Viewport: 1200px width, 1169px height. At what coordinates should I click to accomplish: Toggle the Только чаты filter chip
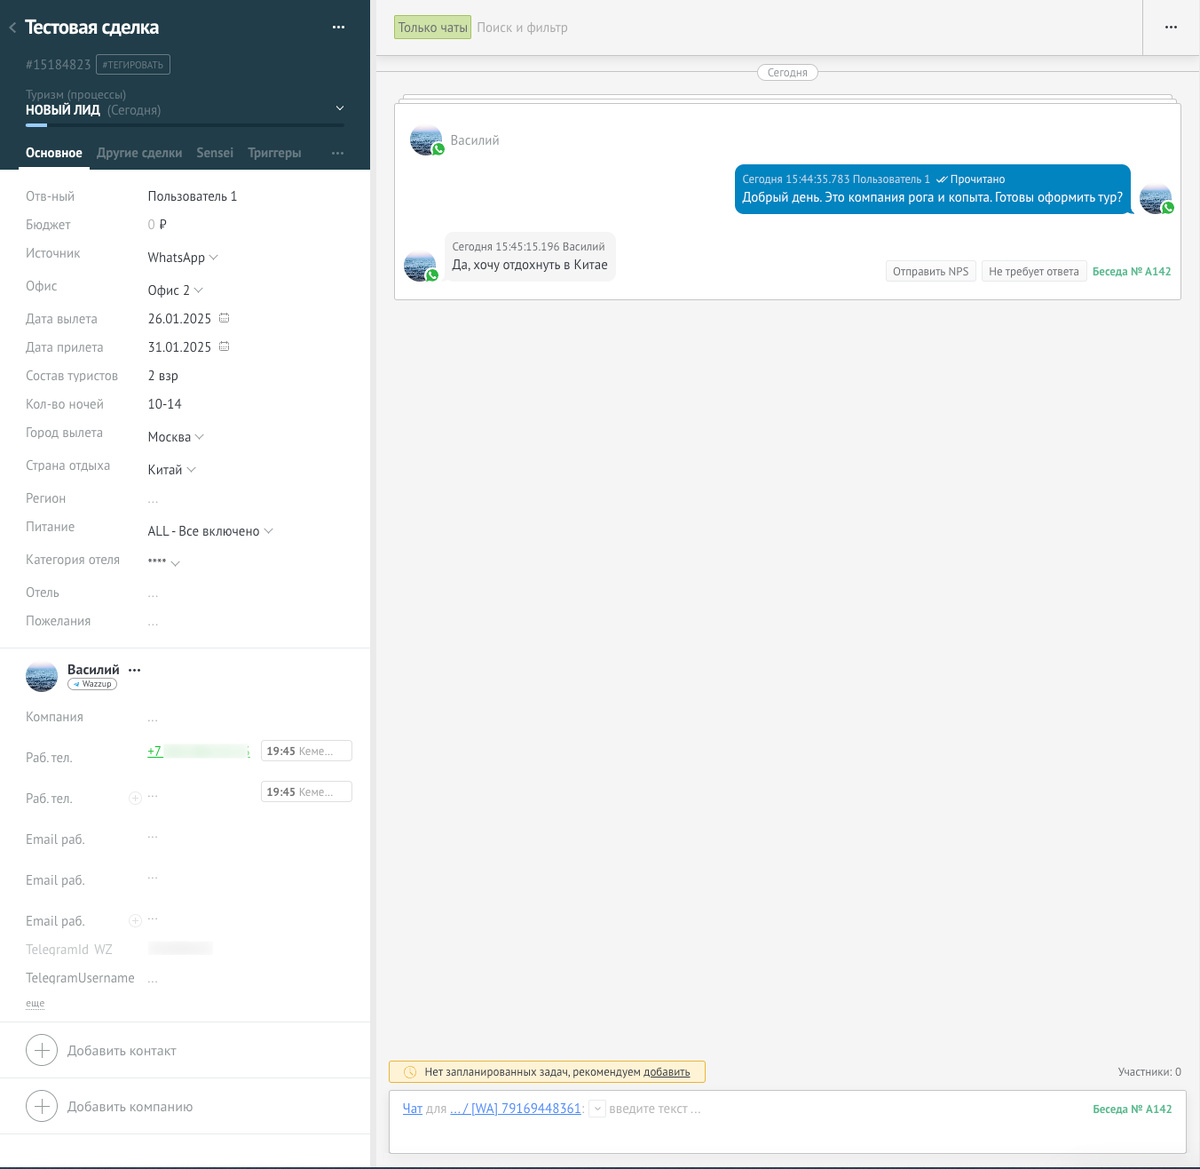[x=432, y=28]
